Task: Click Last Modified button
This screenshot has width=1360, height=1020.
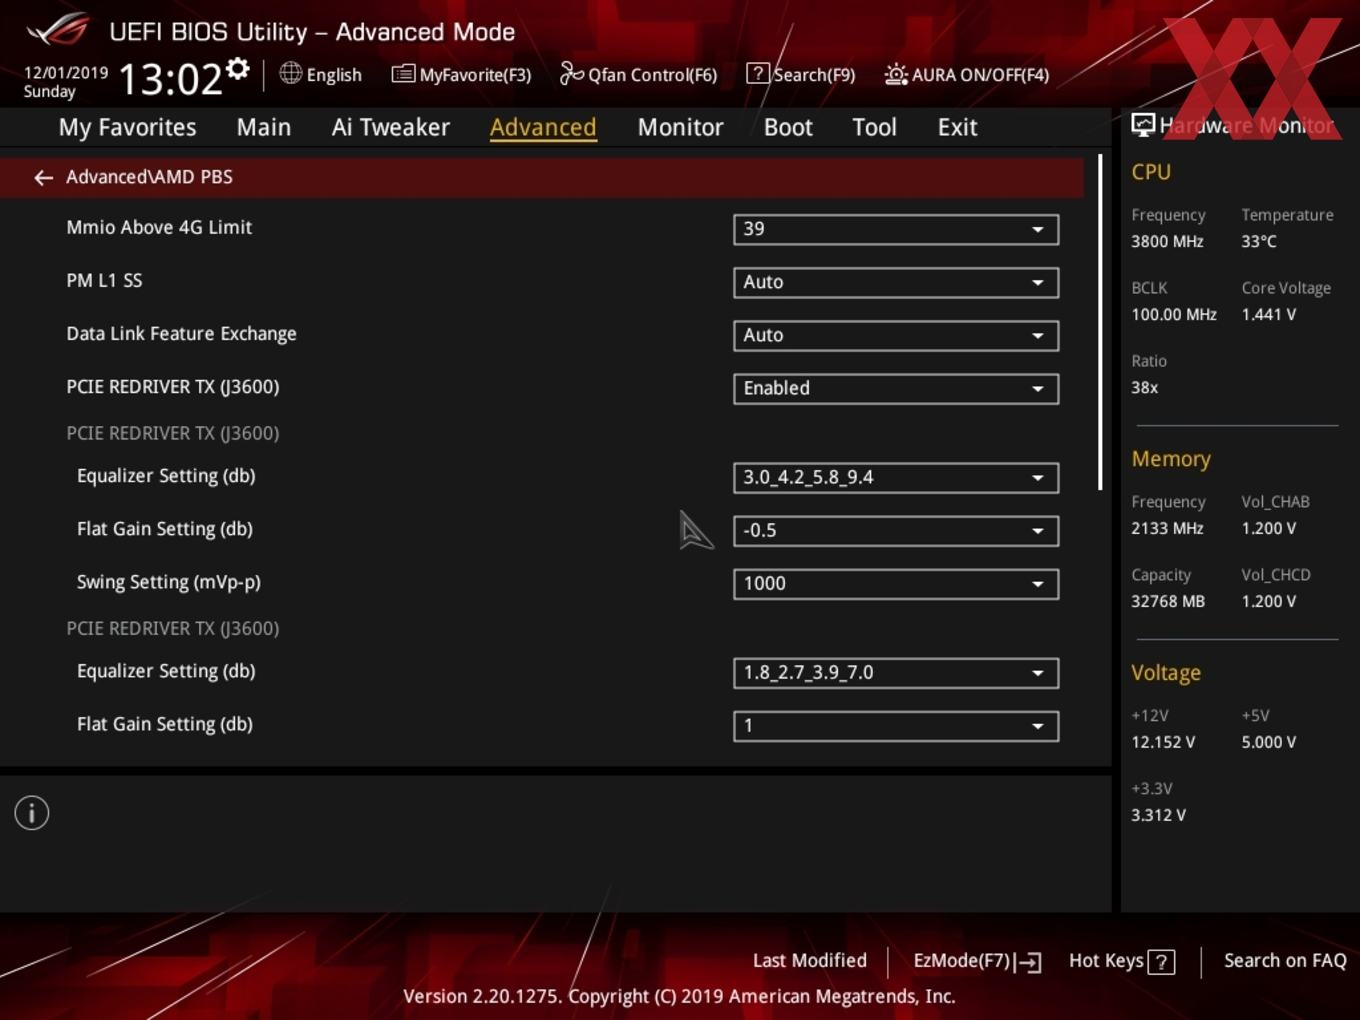Action: click(x=810, y=960)
